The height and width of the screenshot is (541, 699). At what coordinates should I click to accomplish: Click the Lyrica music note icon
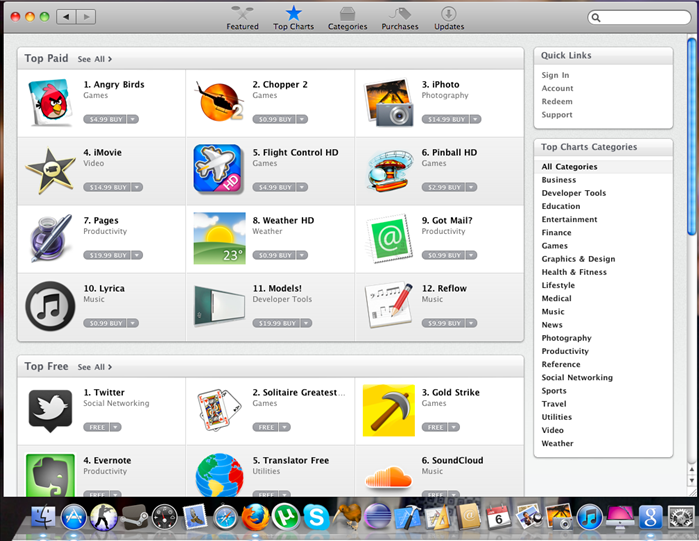pyautogui.click(x=50, y=306)
